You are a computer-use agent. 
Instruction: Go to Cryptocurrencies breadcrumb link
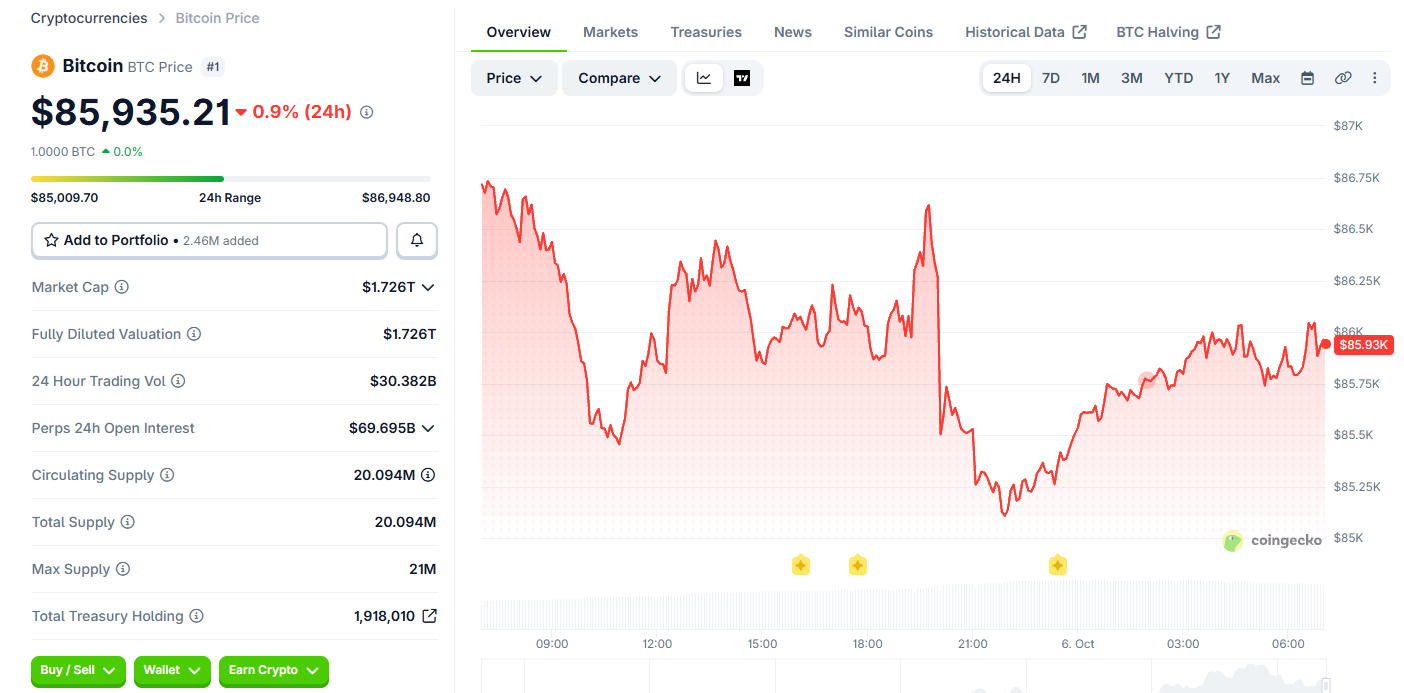coord(89,18)
